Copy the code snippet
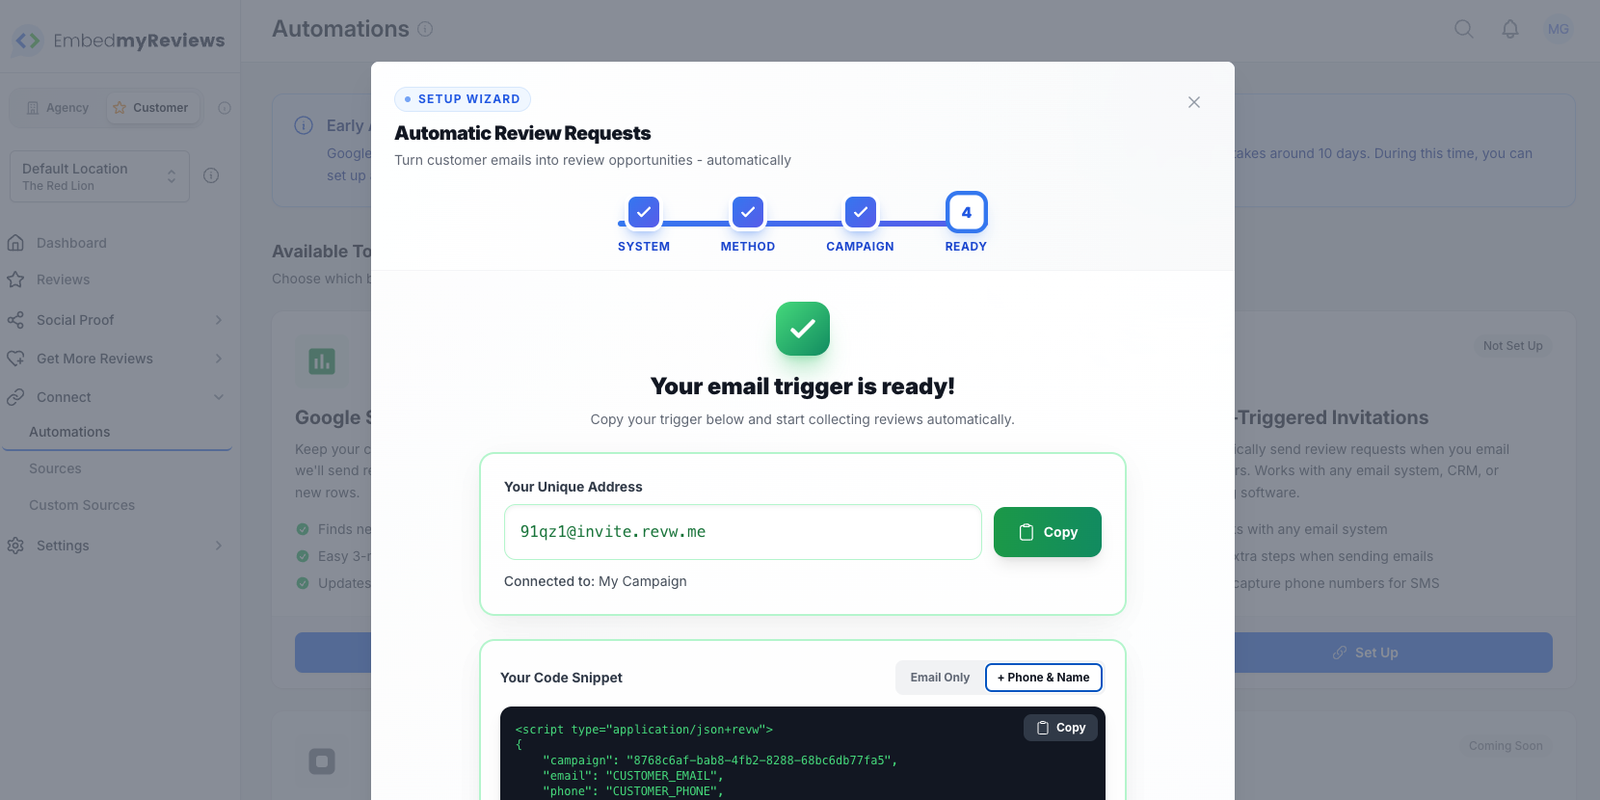 pyautogui.click(x=1060, y=728)
